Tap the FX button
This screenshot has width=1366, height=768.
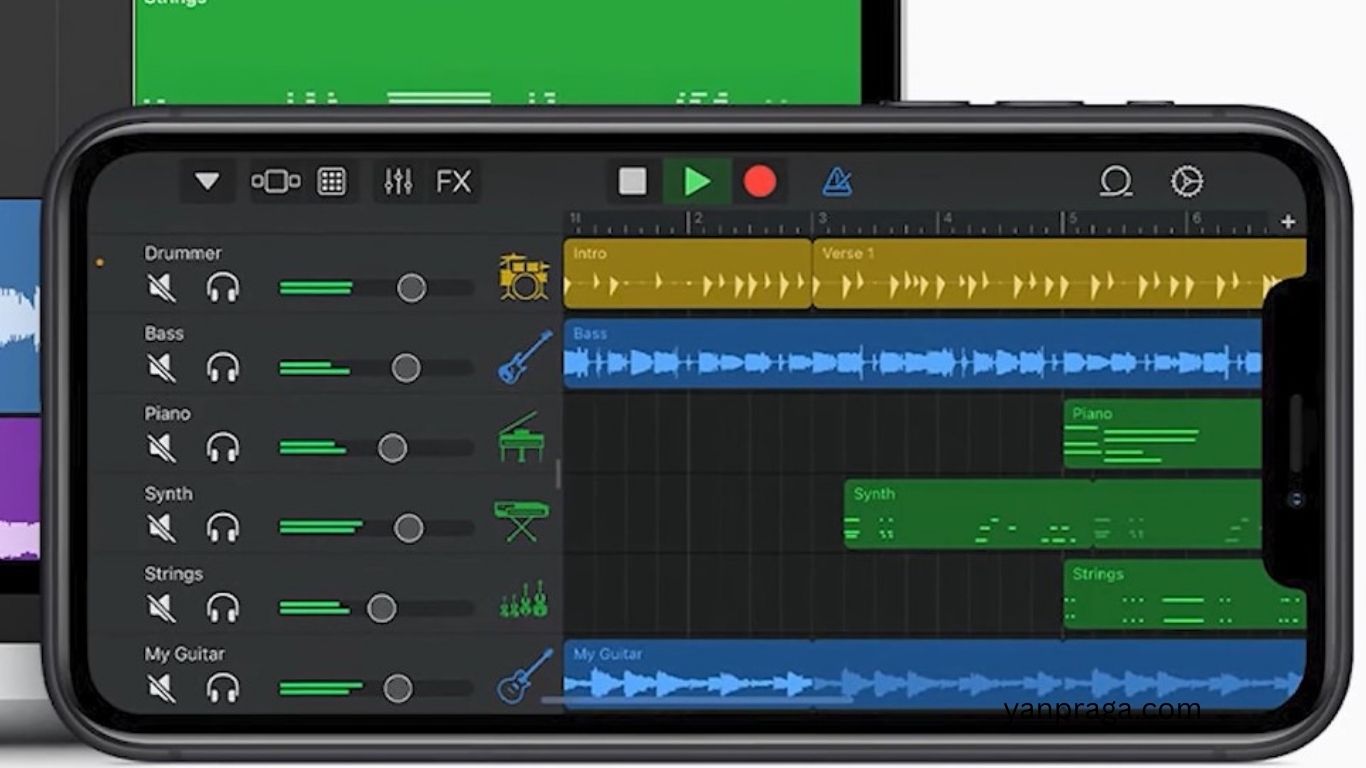453,182
